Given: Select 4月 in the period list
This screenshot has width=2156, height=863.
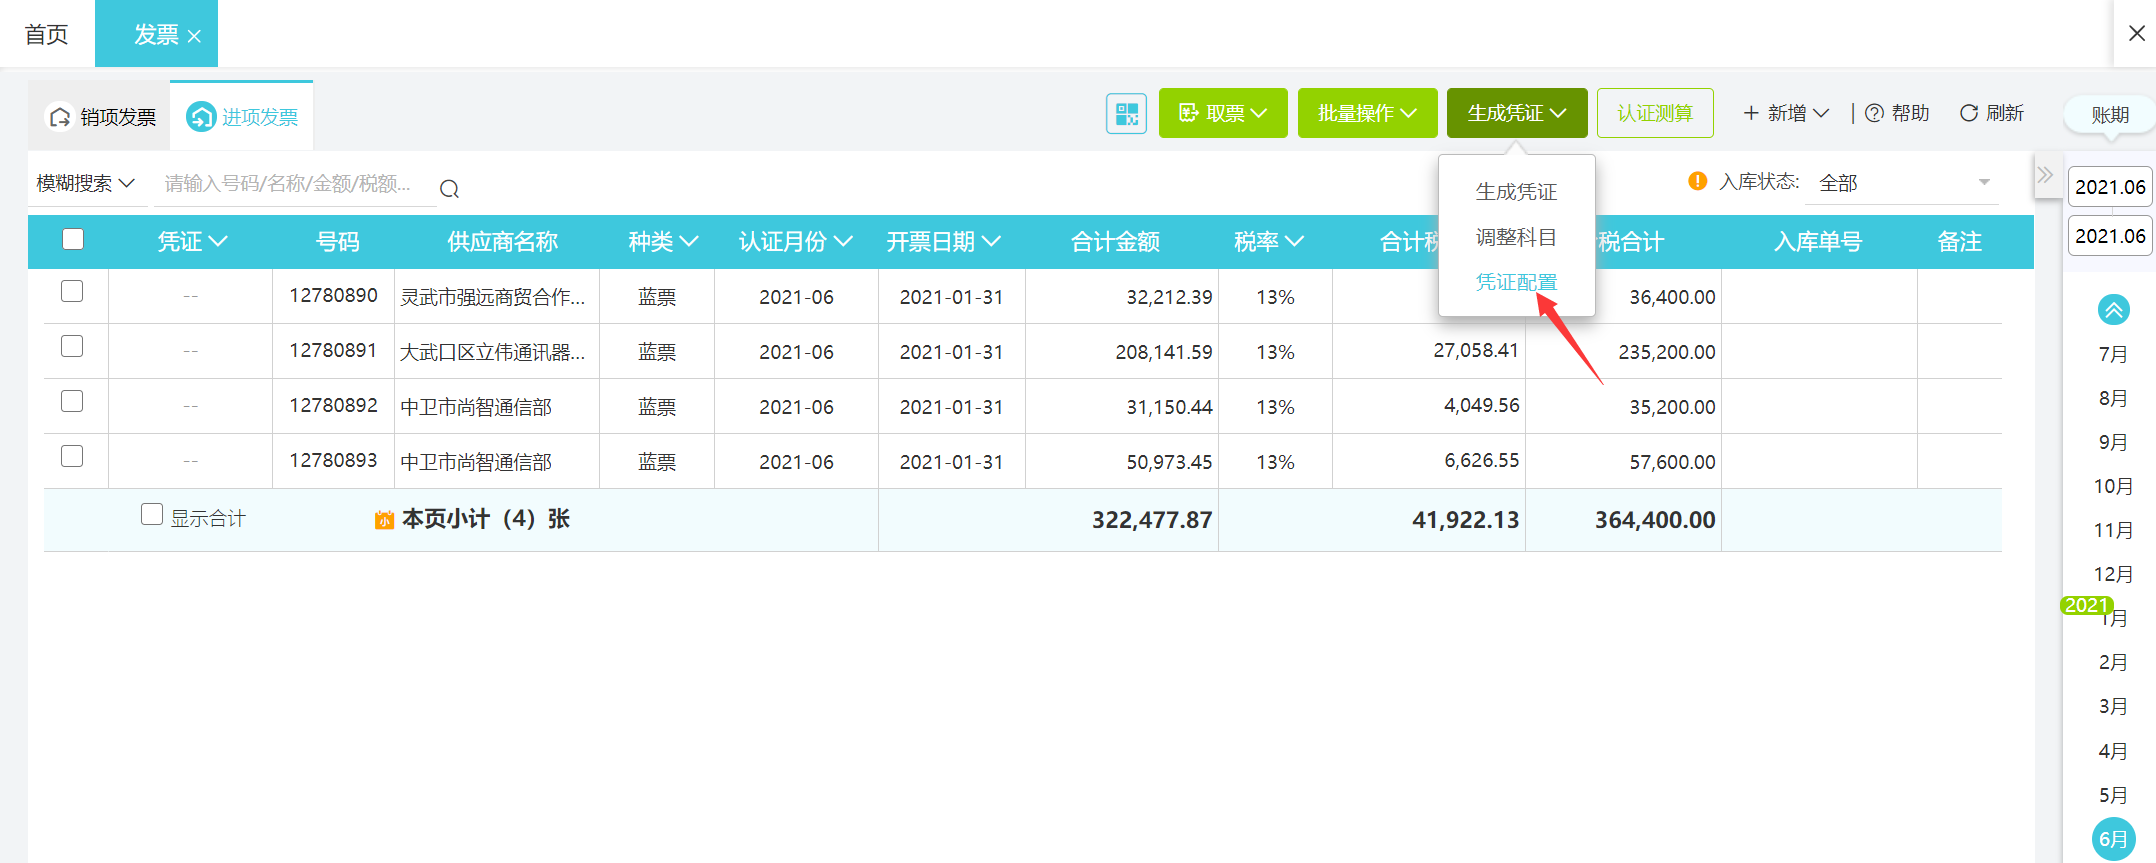Looking at the screenshot, I should tap(2113, 751).
